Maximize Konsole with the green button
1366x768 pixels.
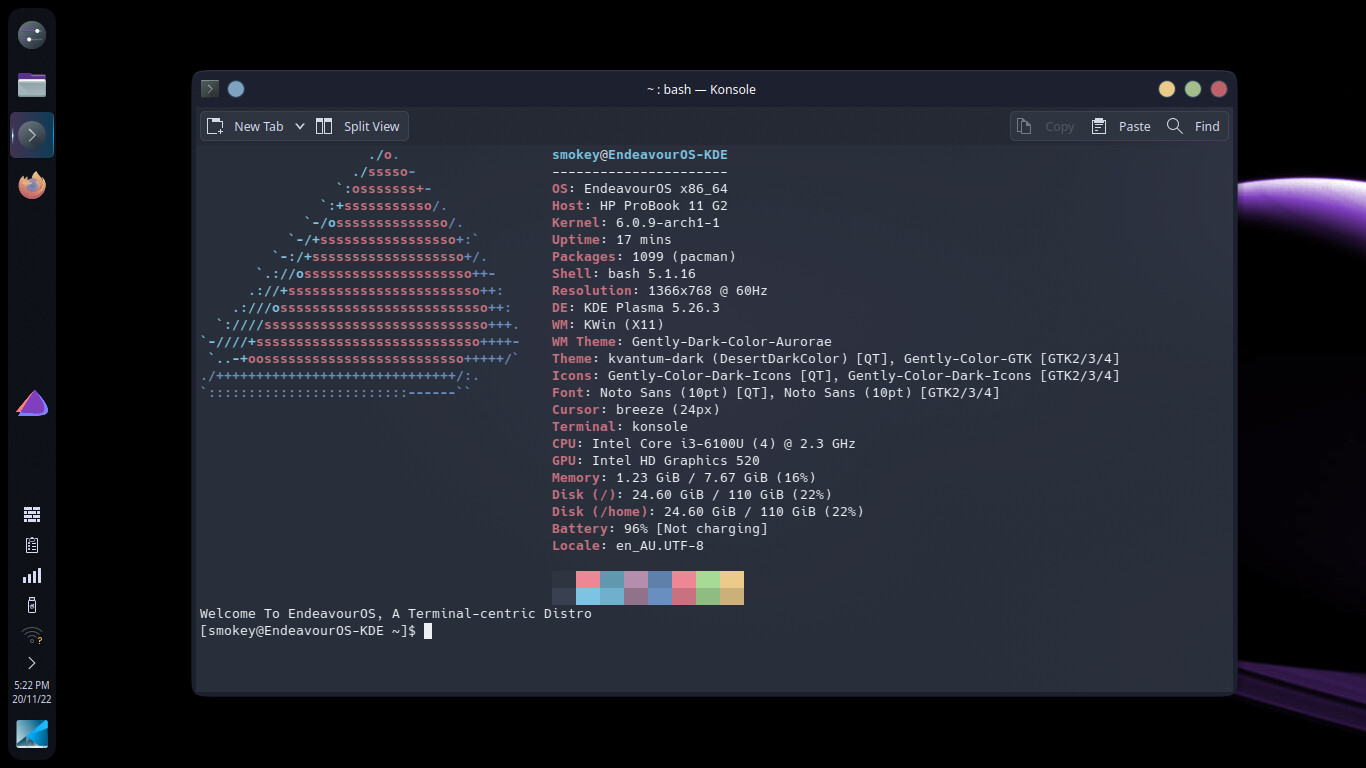(1193, 89)
